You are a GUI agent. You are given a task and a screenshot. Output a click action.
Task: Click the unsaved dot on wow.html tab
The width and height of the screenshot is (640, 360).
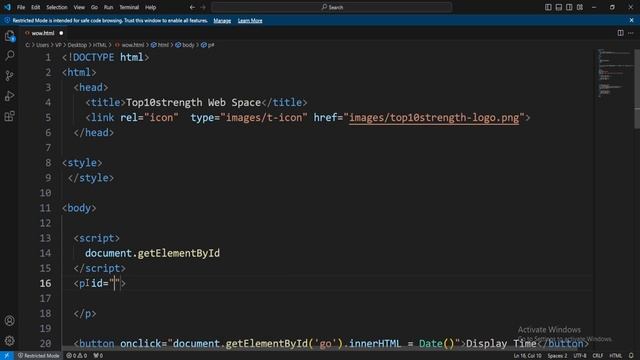pyautogui.click(x=61, y=33)
